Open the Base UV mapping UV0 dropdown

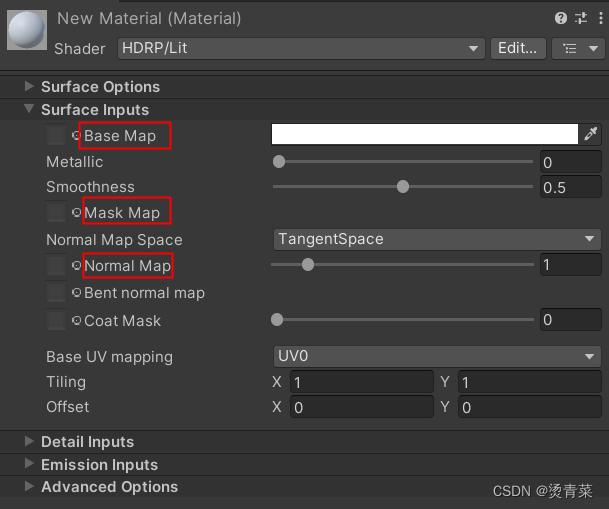coord(437,356)
